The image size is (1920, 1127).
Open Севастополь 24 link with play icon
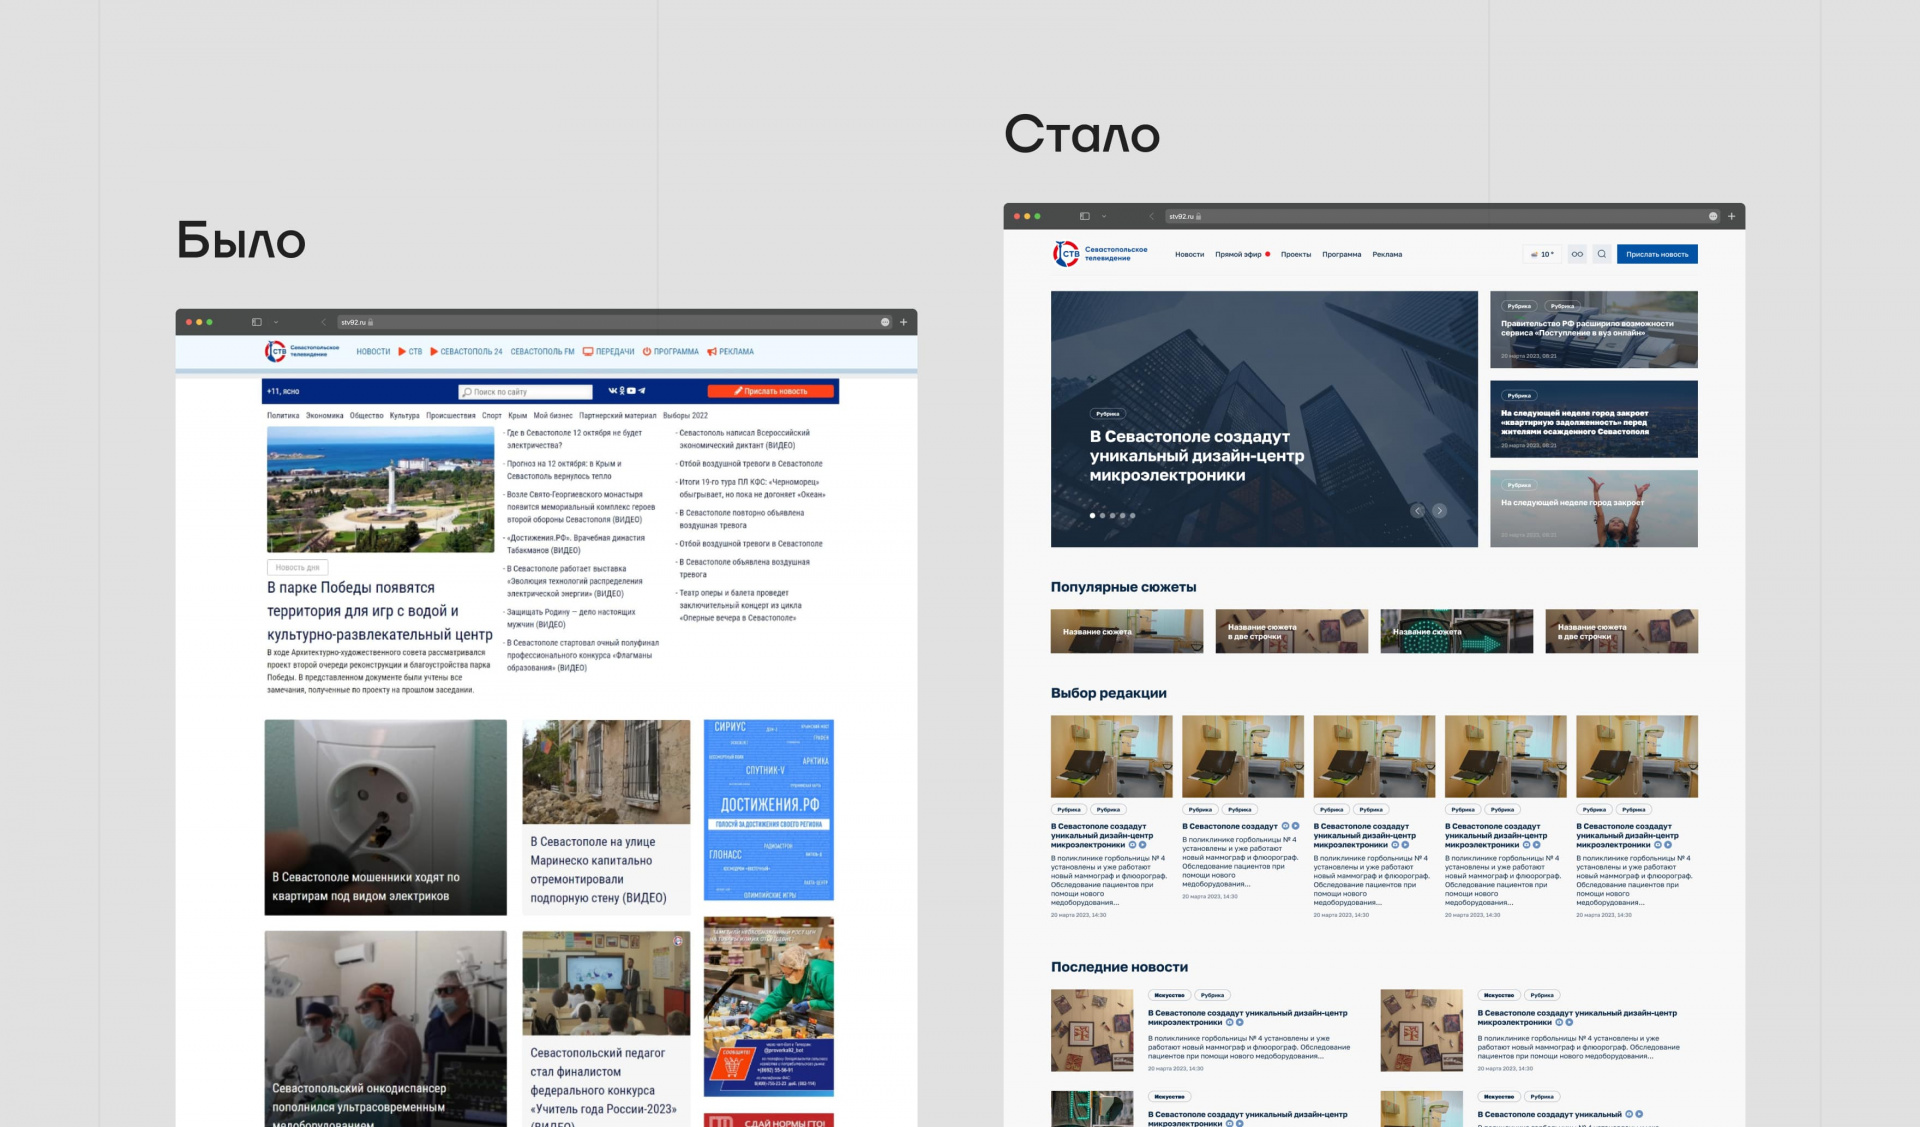466,351
